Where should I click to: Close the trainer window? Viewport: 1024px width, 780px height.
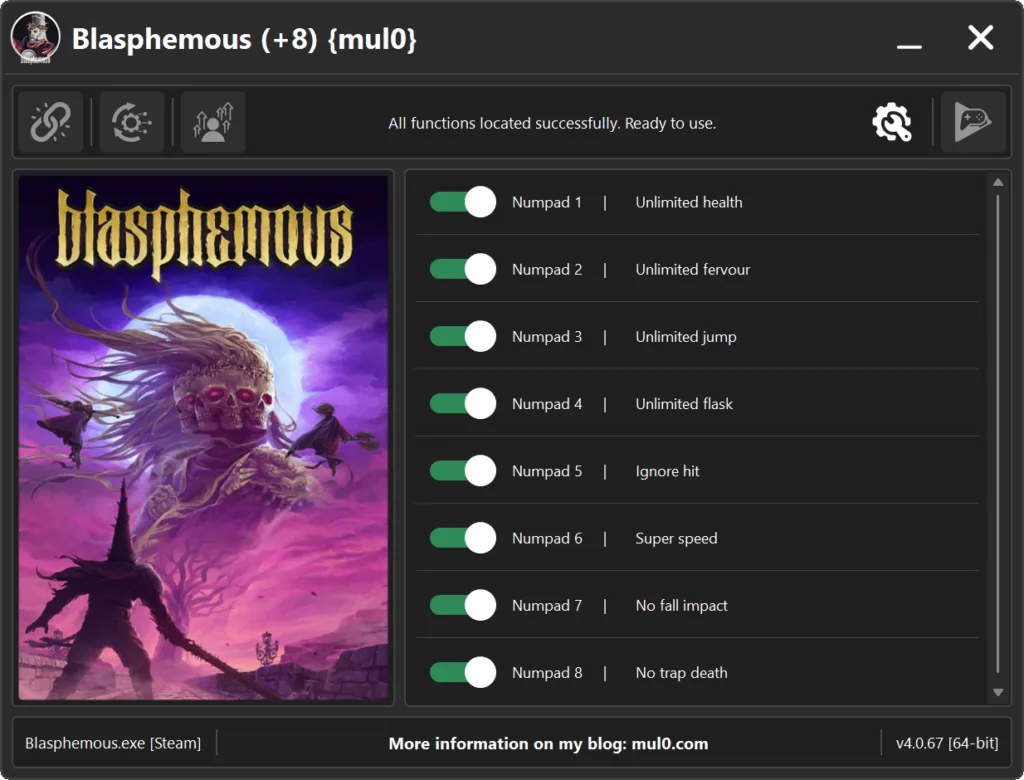[980, 38]
